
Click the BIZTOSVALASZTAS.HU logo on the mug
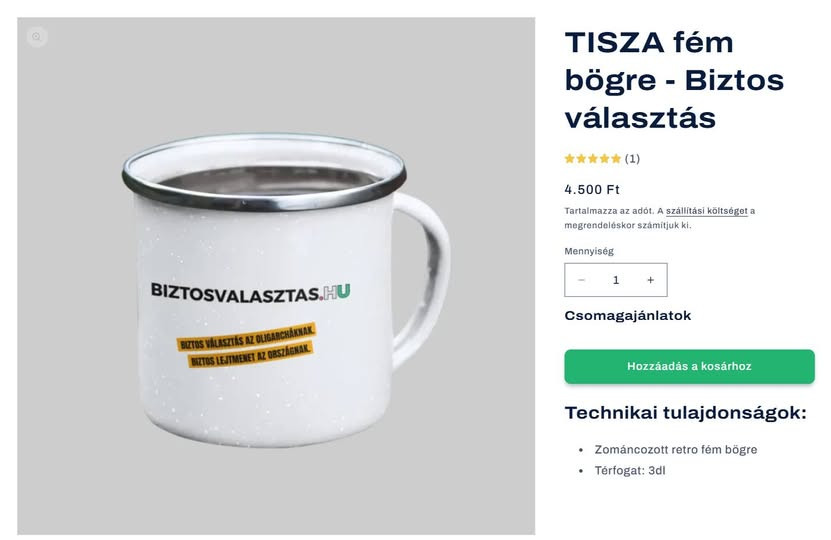click(x=251, y=293)
